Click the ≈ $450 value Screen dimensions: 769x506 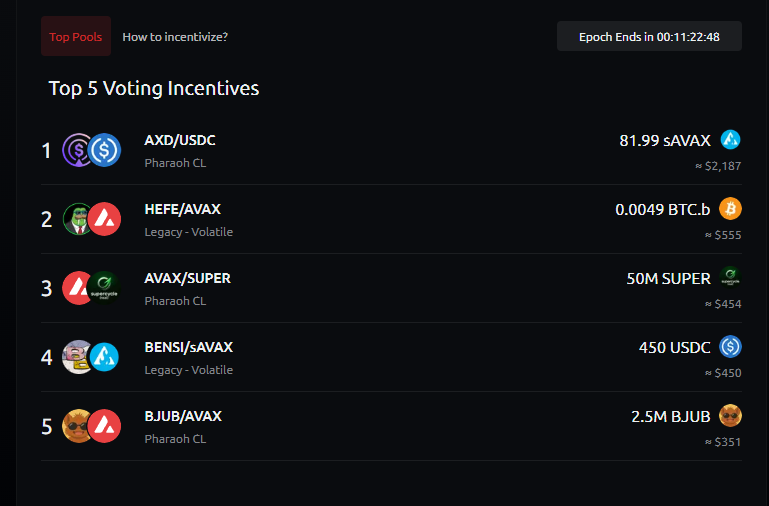[x=723, y=374]
